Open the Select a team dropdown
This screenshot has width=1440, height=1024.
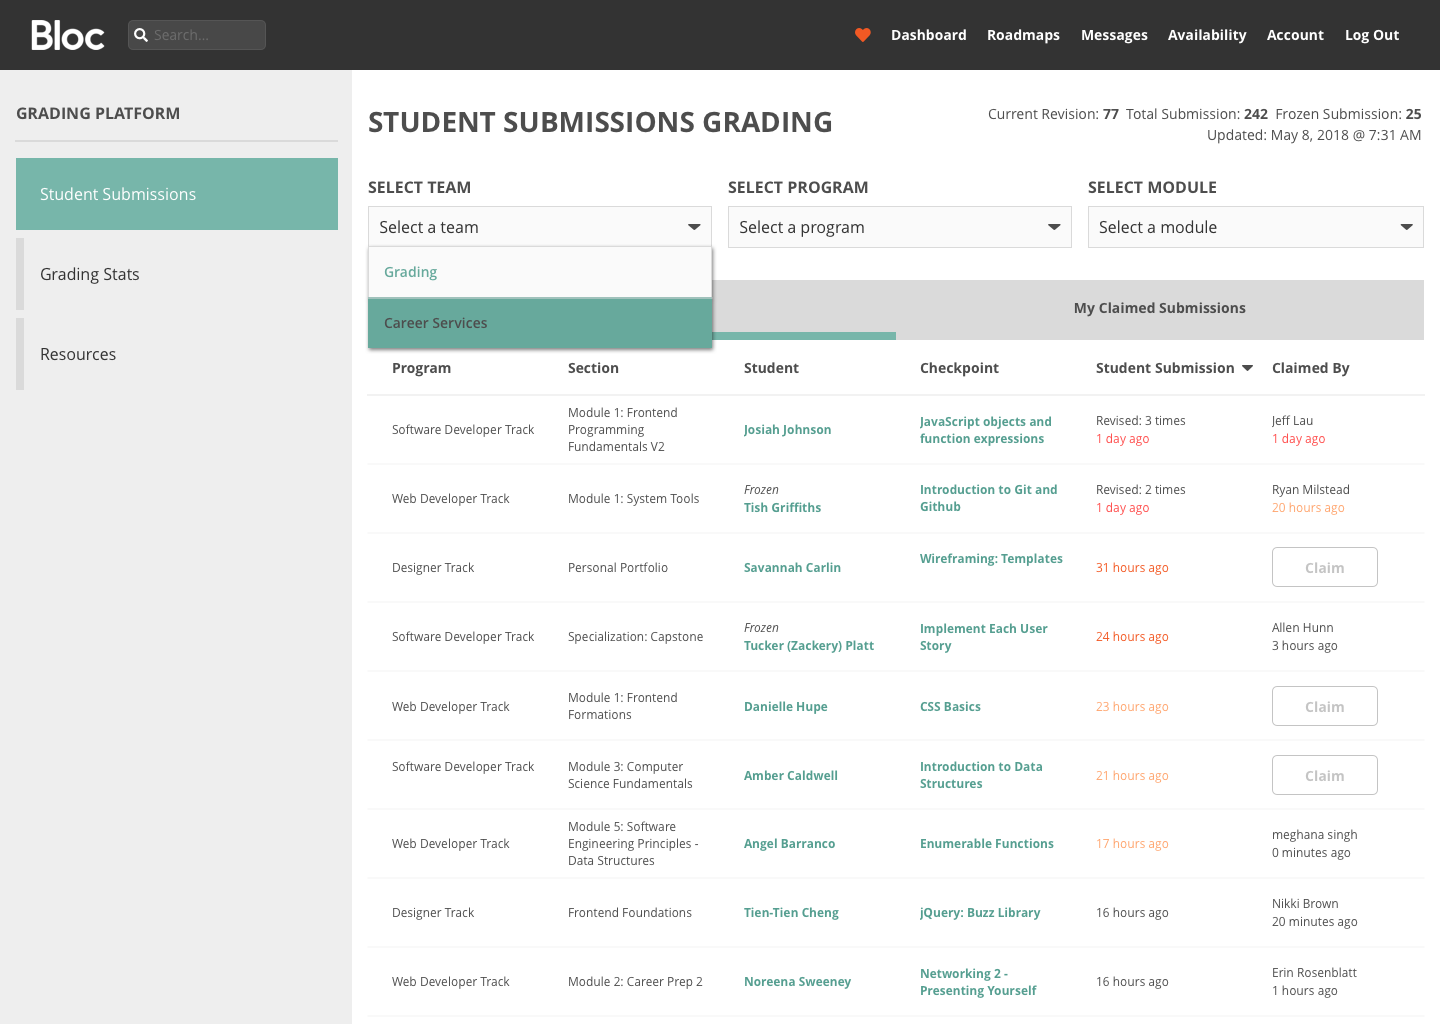coord(540,227)
